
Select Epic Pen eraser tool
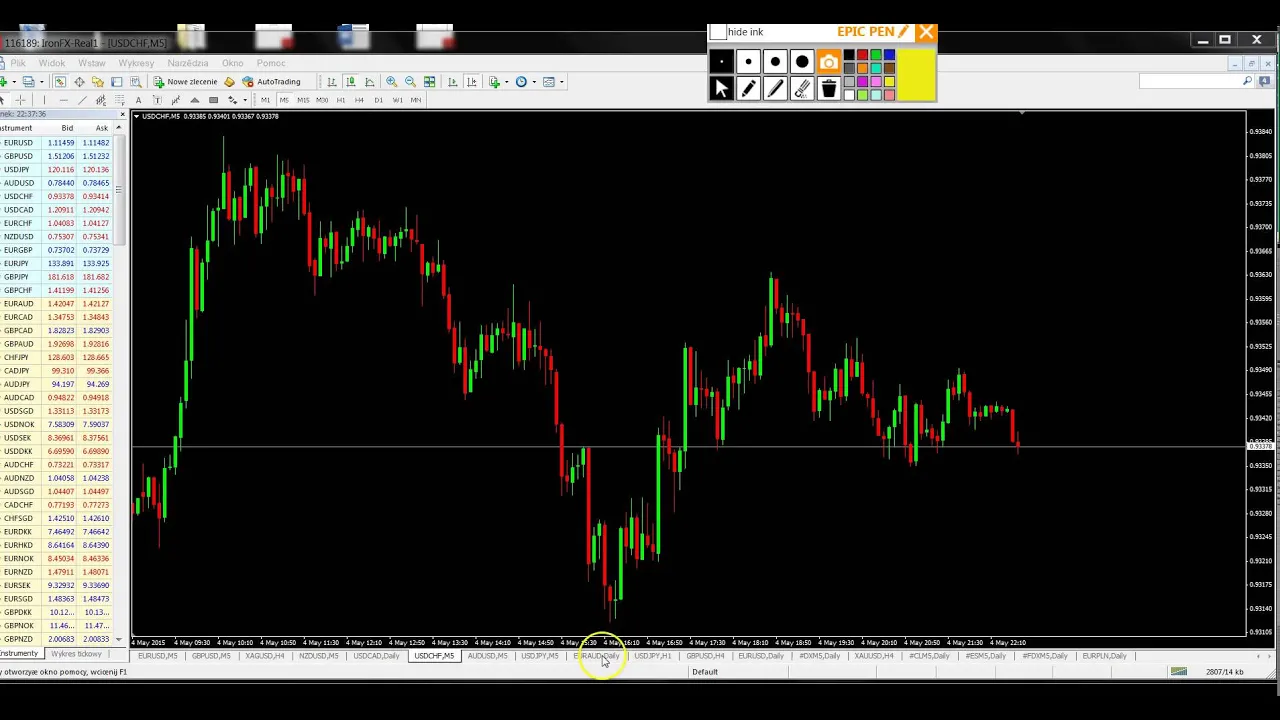pos(802,89)
